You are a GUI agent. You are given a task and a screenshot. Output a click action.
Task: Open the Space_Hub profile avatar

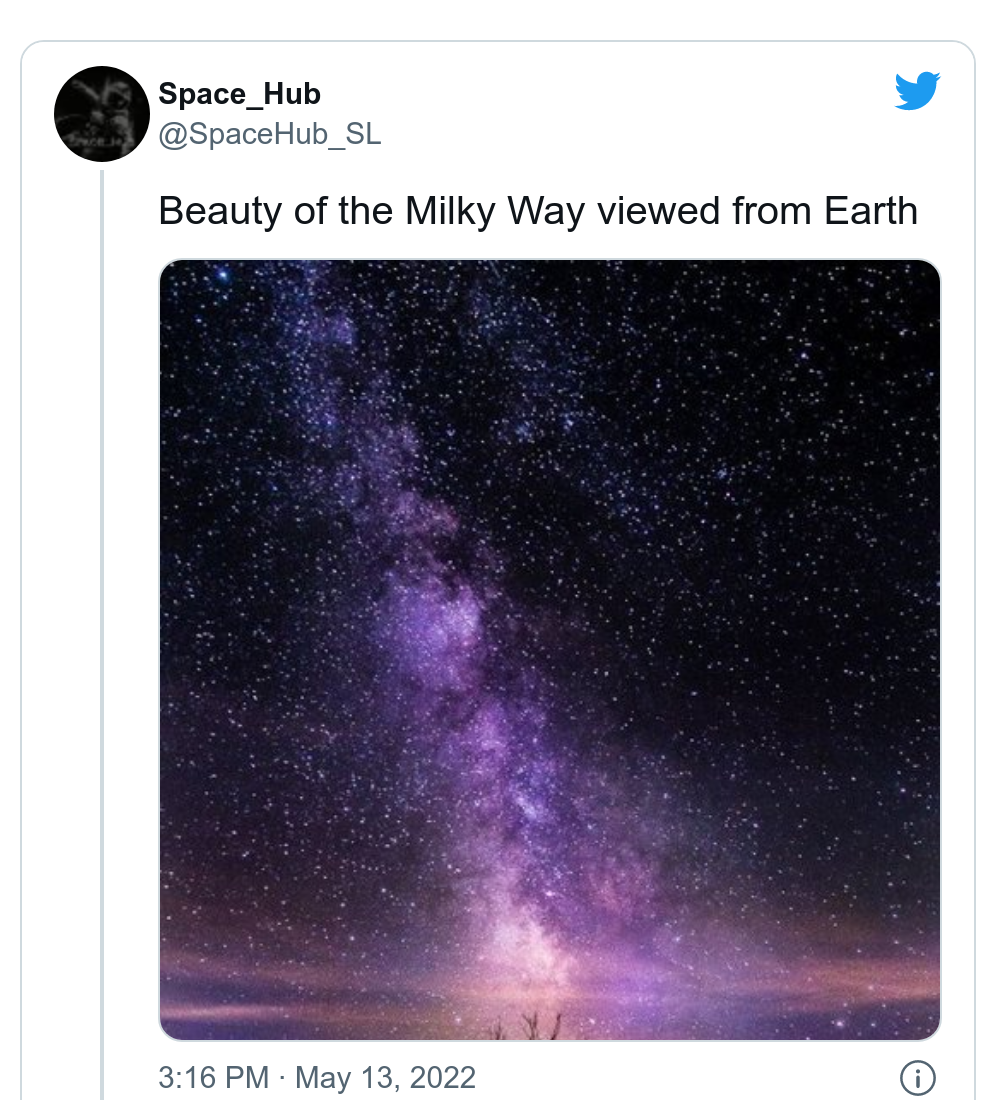click(x=102, y=114)
